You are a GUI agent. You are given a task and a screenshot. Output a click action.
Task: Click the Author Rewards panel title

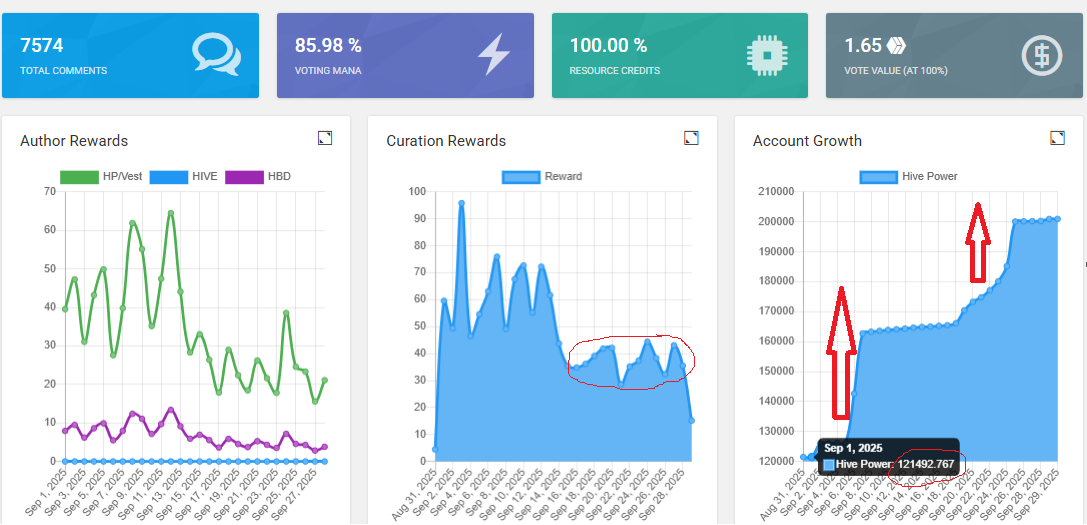[x=74, y=141]
